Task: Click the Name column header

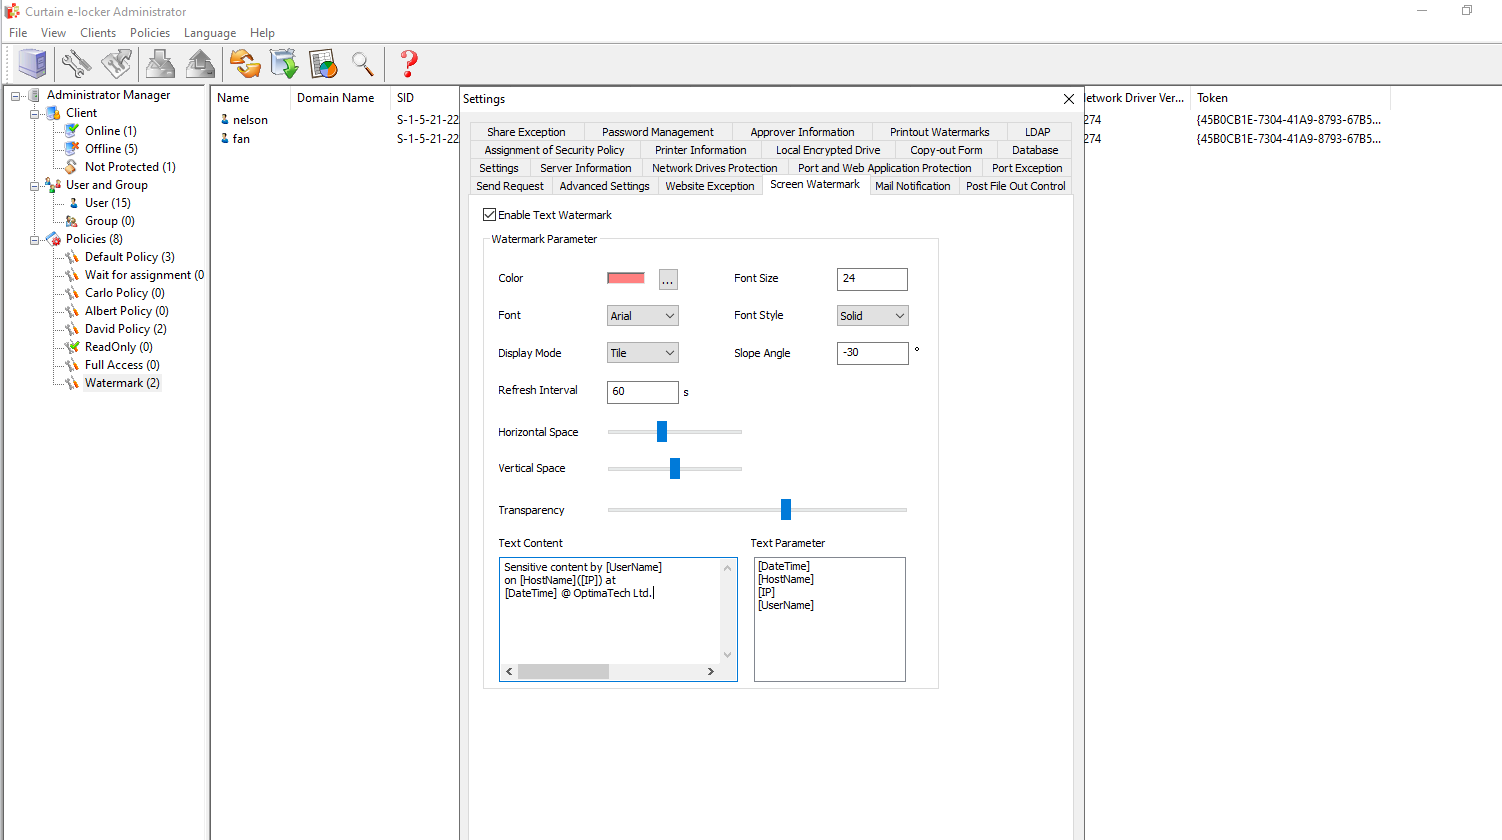Action: point(250,98)
